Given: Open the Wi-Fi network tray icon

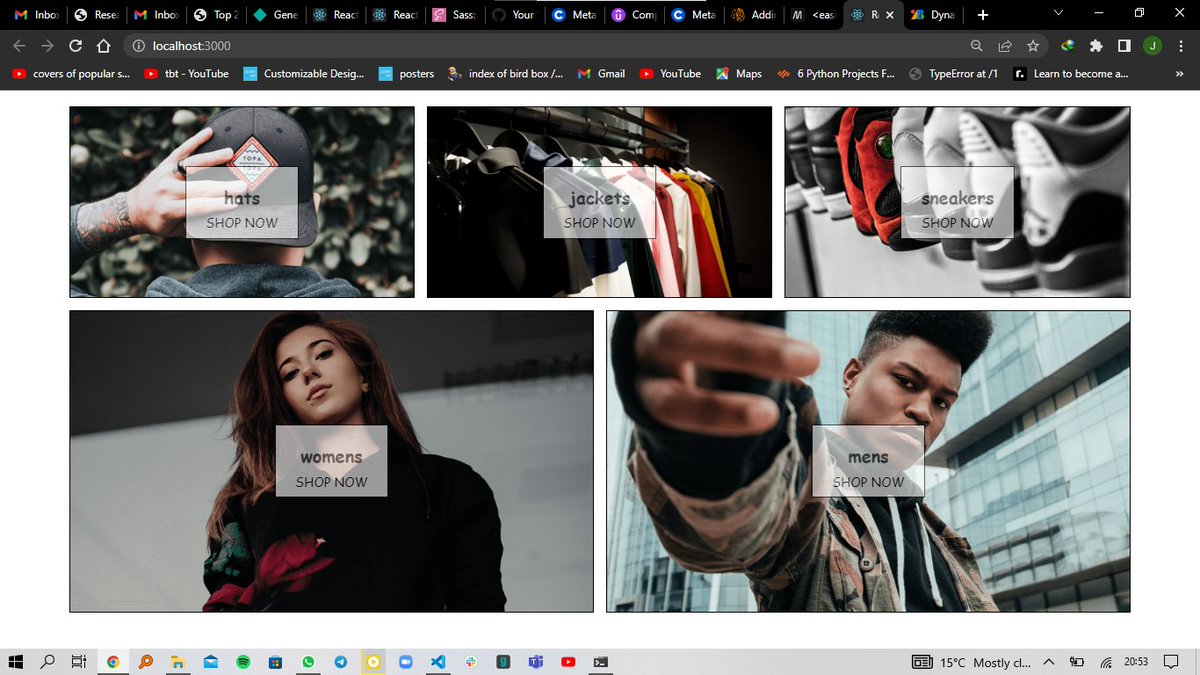Looking at the screenshot, I should [x=1106, y=662].
